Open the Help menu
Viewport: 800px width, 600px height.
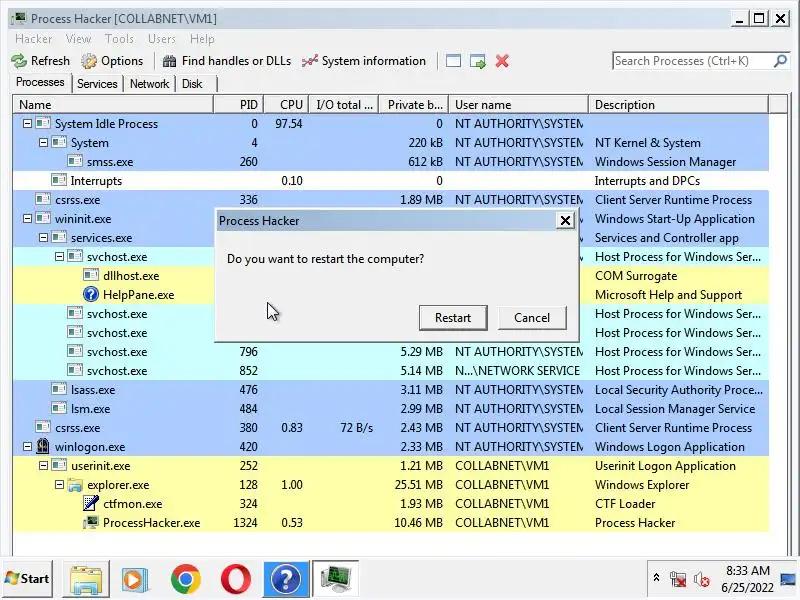tap(202, 39)
